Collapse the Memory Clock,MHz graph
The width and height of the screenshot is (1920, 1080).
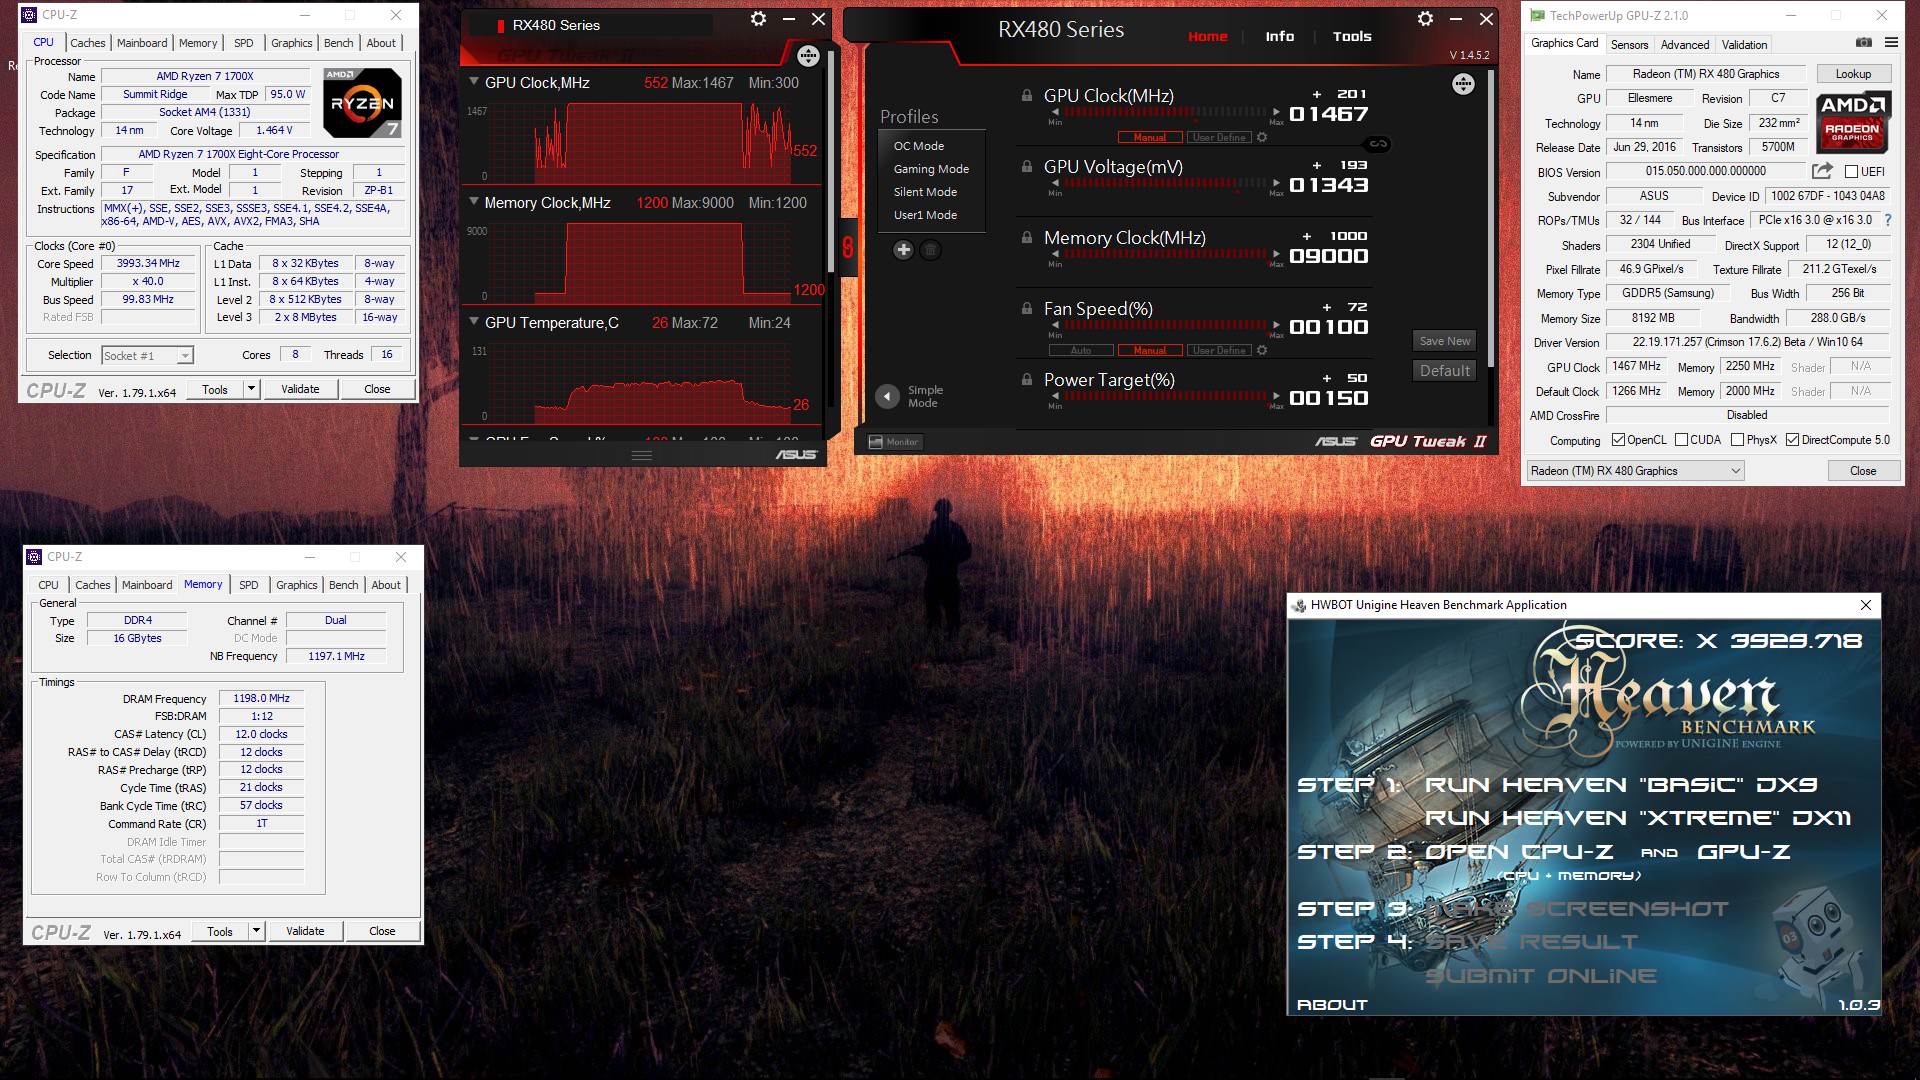tap(474, 202)
